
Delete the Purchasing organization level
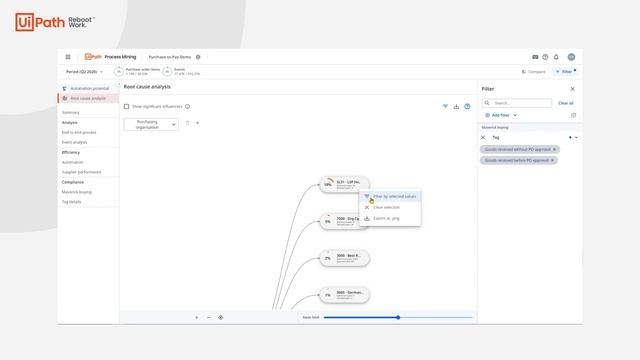pyautogui.click(x=187, y=123)
